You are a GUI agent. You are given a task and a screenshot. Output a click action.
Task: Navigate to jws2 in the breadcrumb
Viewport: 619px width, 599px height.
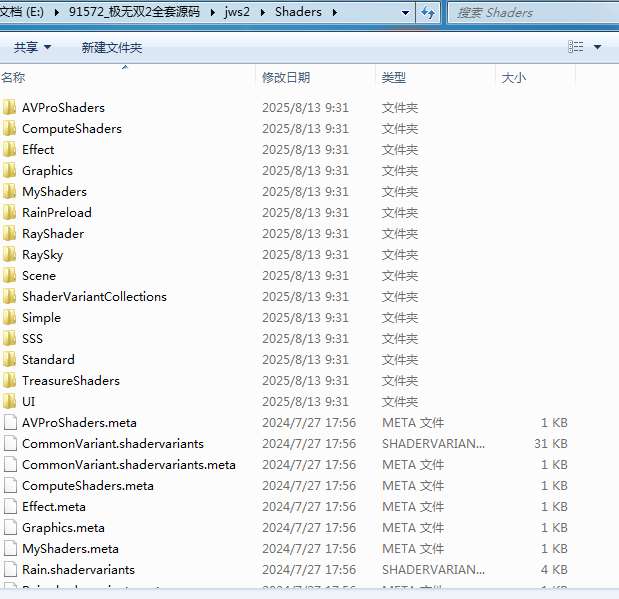[238, 13]
